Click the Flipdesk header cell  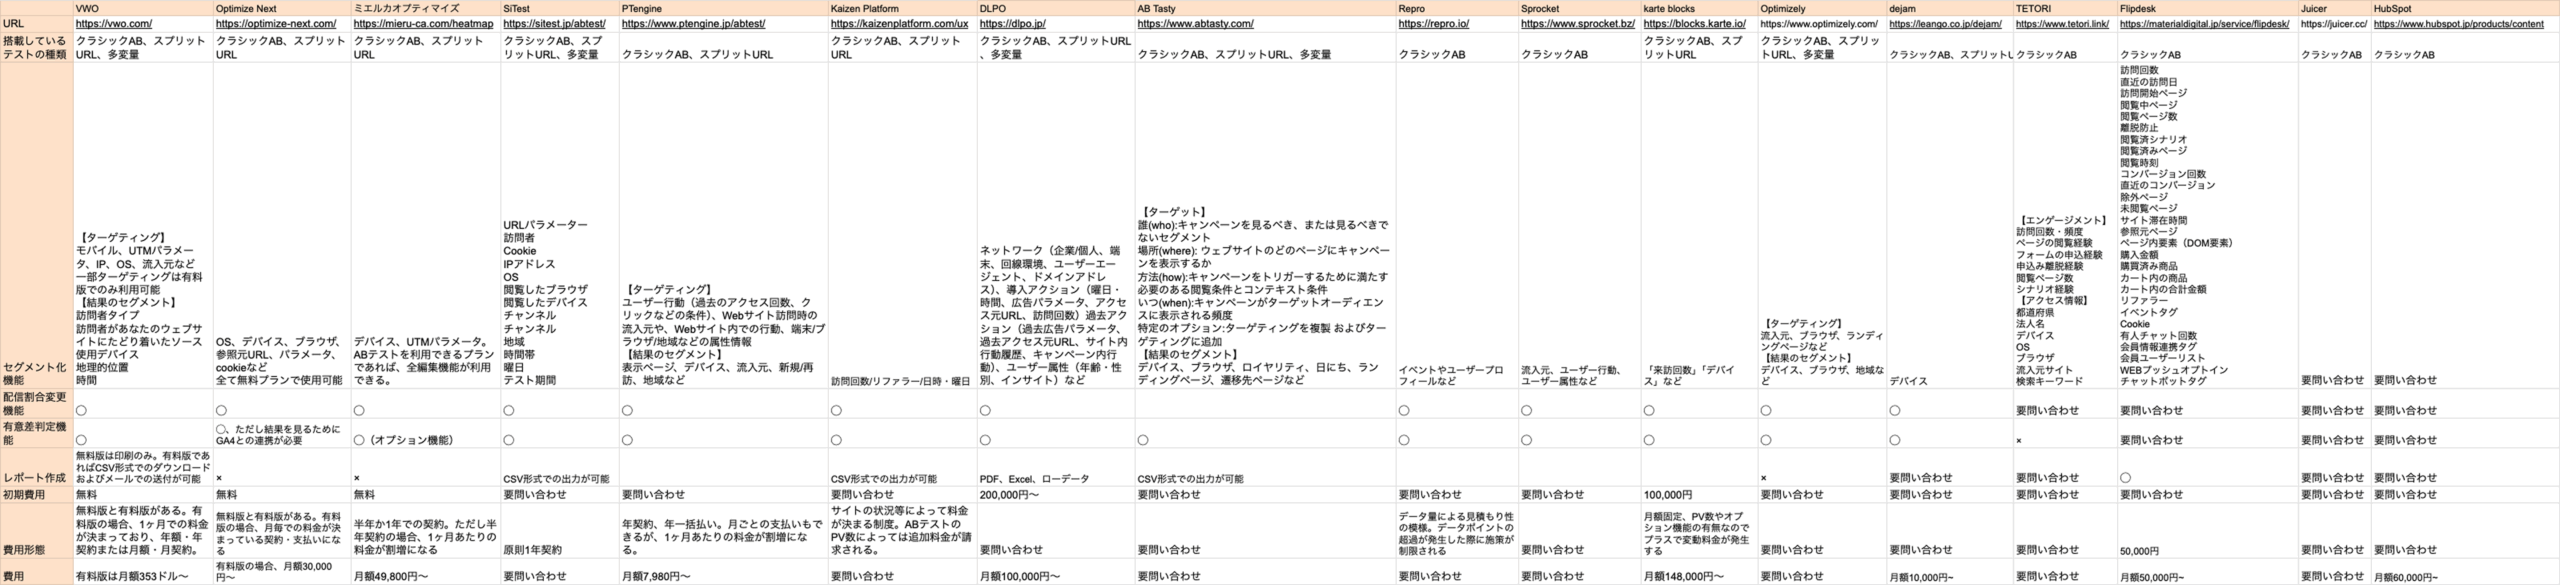pyautogui.click(x=2208, y=8)
